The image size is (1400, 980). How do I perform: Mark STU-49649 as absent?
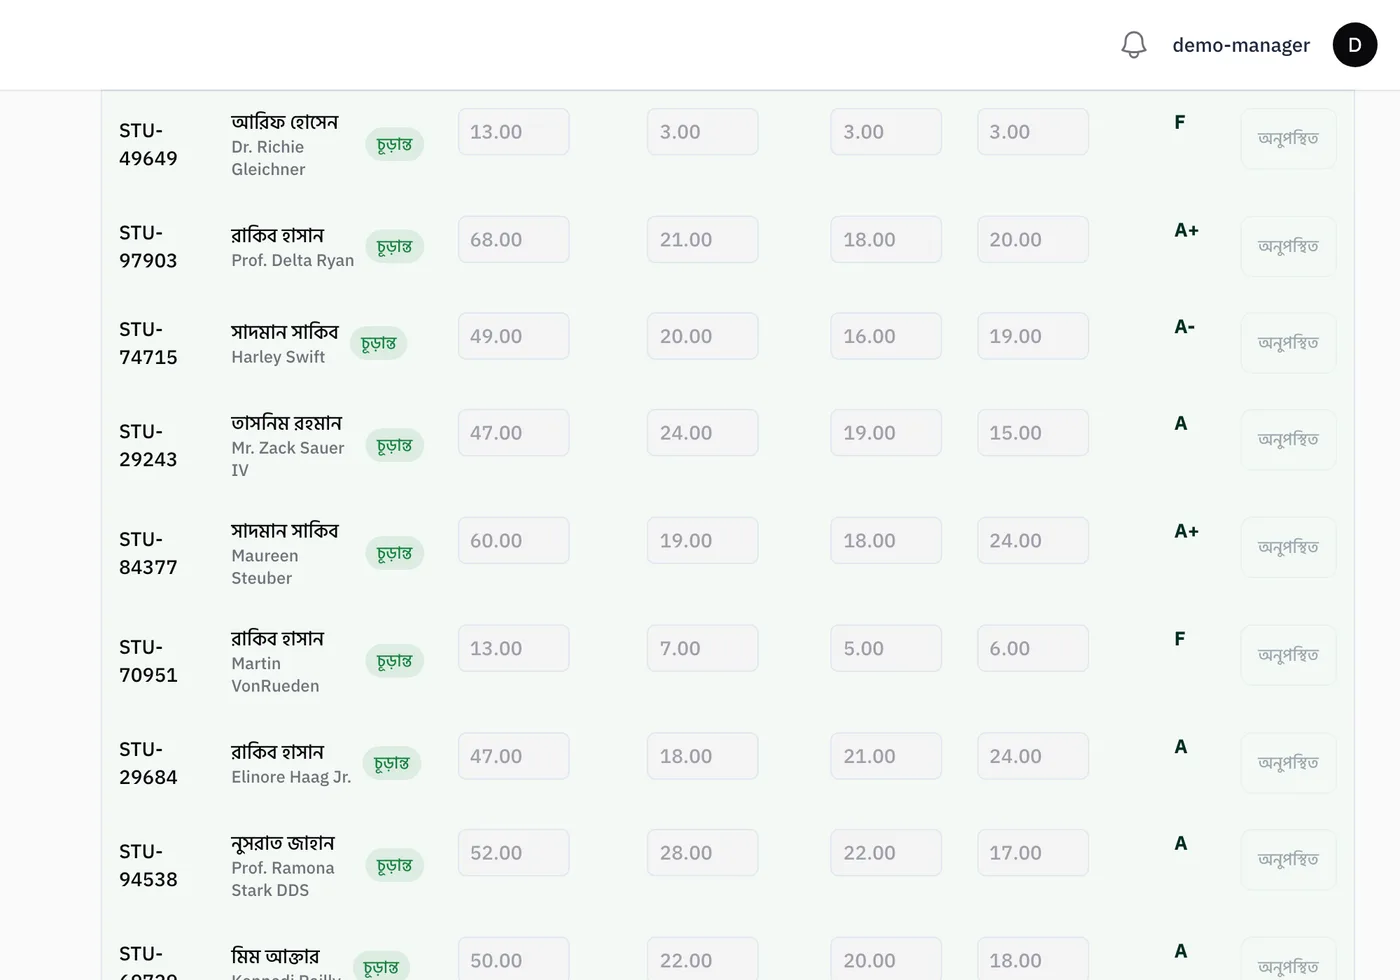tap(1288, 138)
